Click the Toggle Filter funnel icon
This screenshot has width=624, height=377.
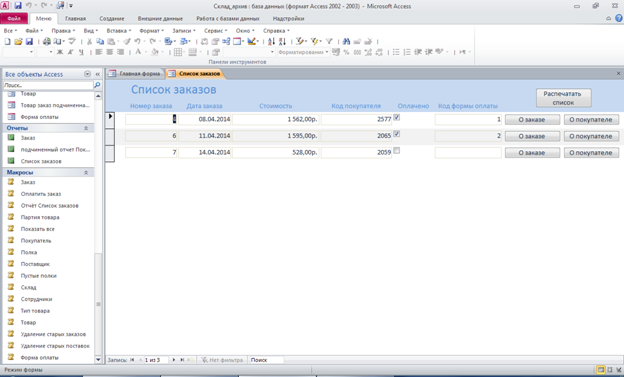(x=329, y=41)
